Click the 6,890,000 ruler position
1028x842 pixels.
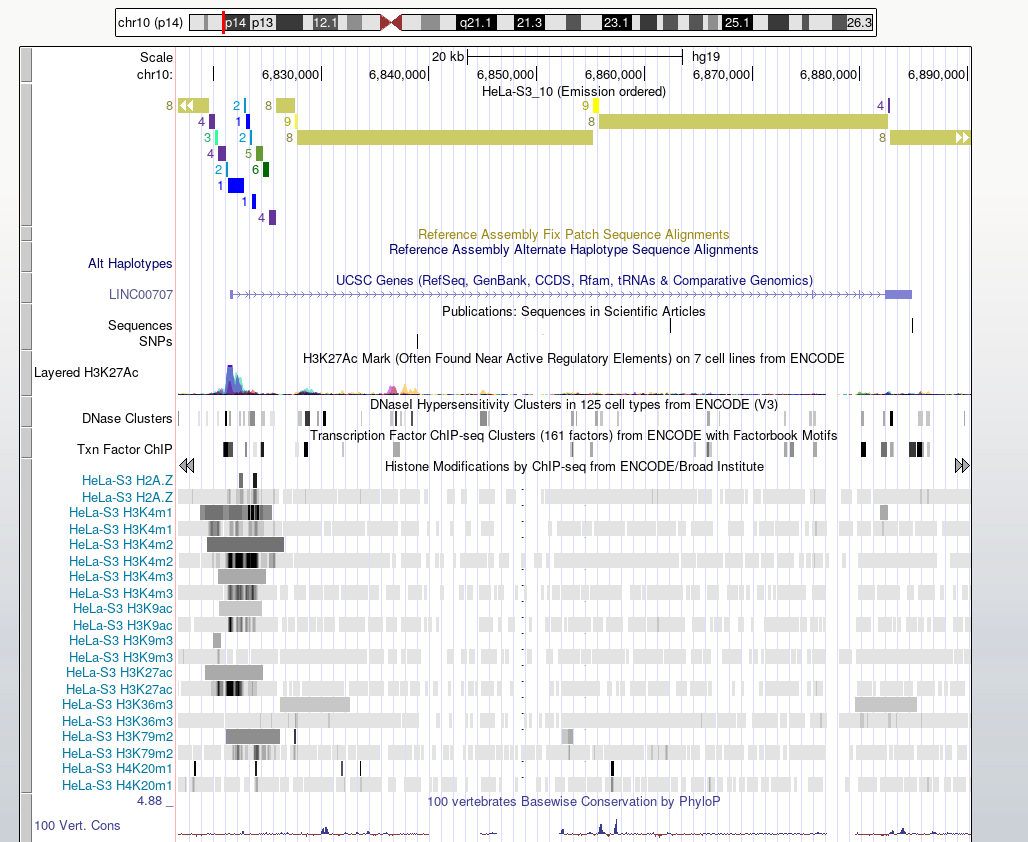pos(936,75)
